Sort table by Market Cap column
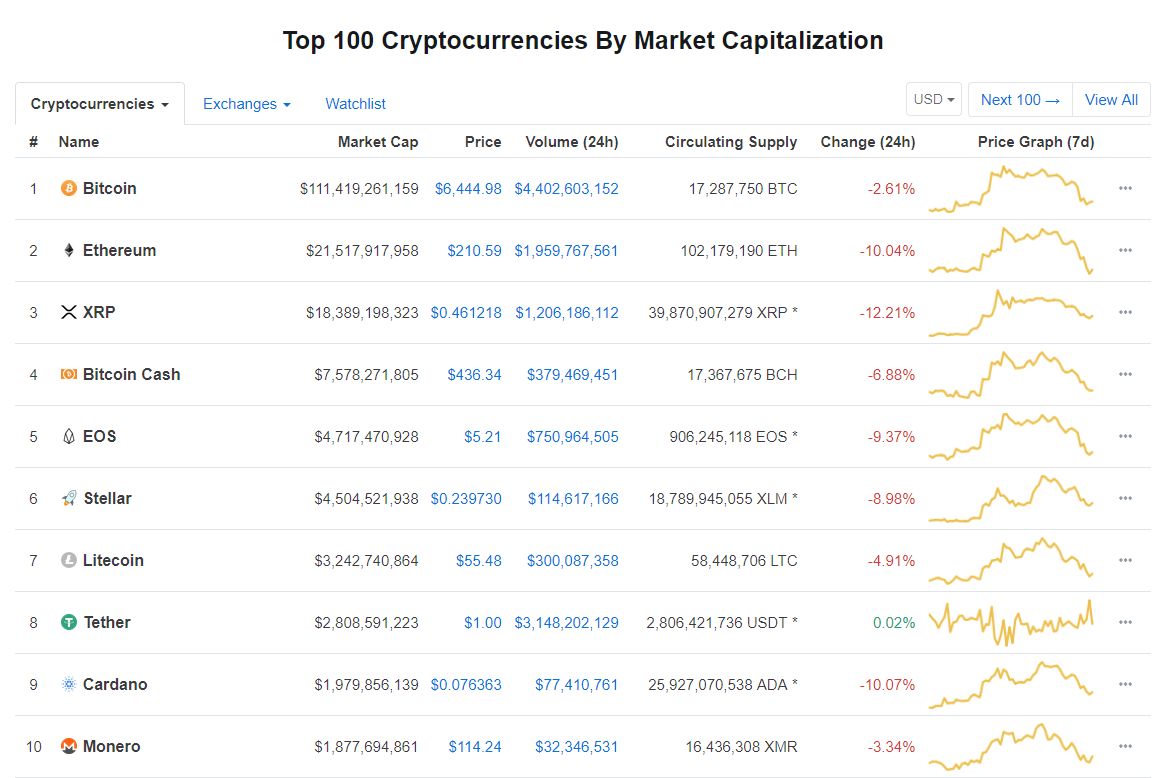Screen dimensions: 1163x778 377,142
